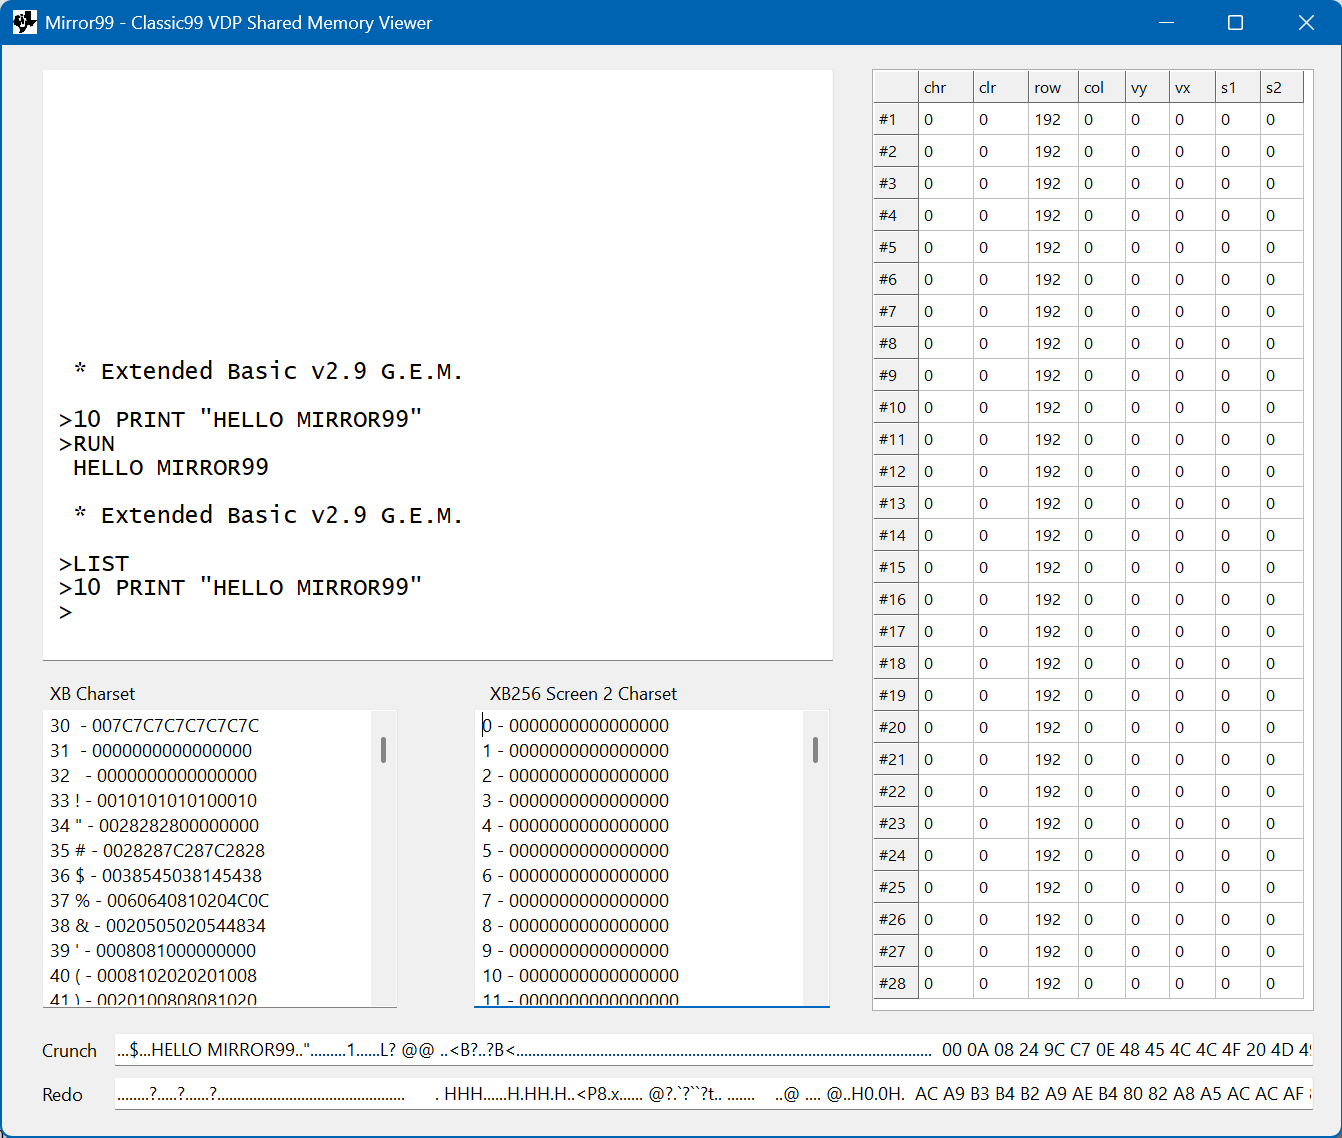Click the TI screen mirror display area
The height and width of the screenshot is (1138, 1342).
(x=438, y=364)
